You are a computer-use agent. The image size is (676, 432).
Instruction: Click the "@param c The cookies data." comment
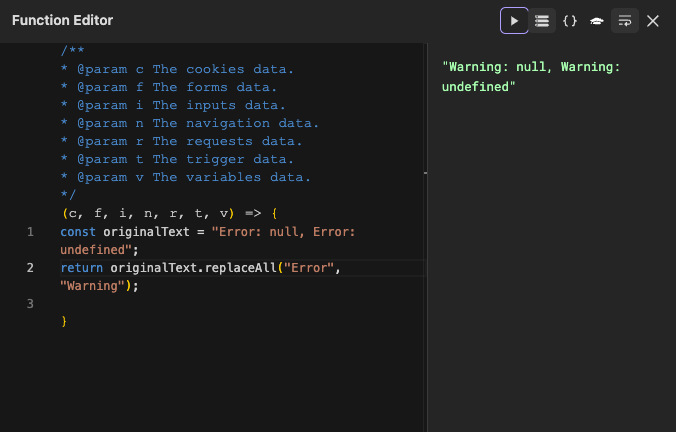pyautogui.click(x=177, y=69)
